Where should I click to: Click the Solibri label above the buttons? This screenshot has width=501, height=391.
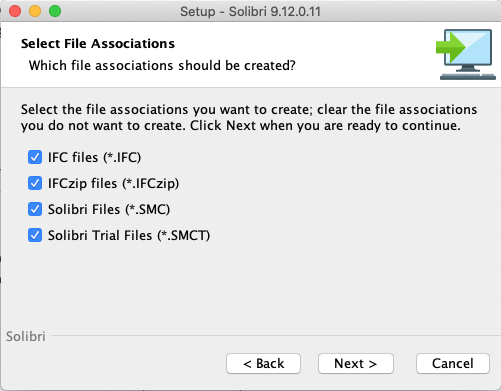(x=26, y=336)
